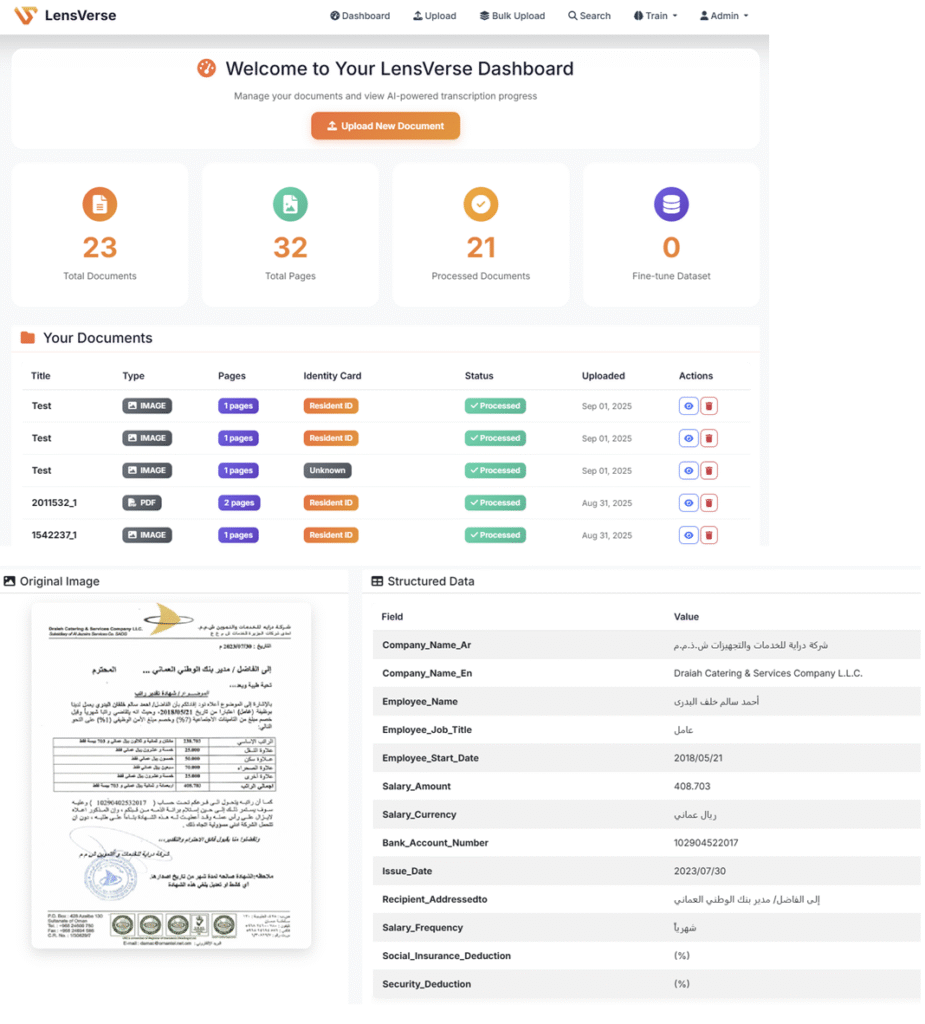Screen dimensions: 925x1024
Task: Click the Value column header in Structured Data
Action: tap(687, 616)
